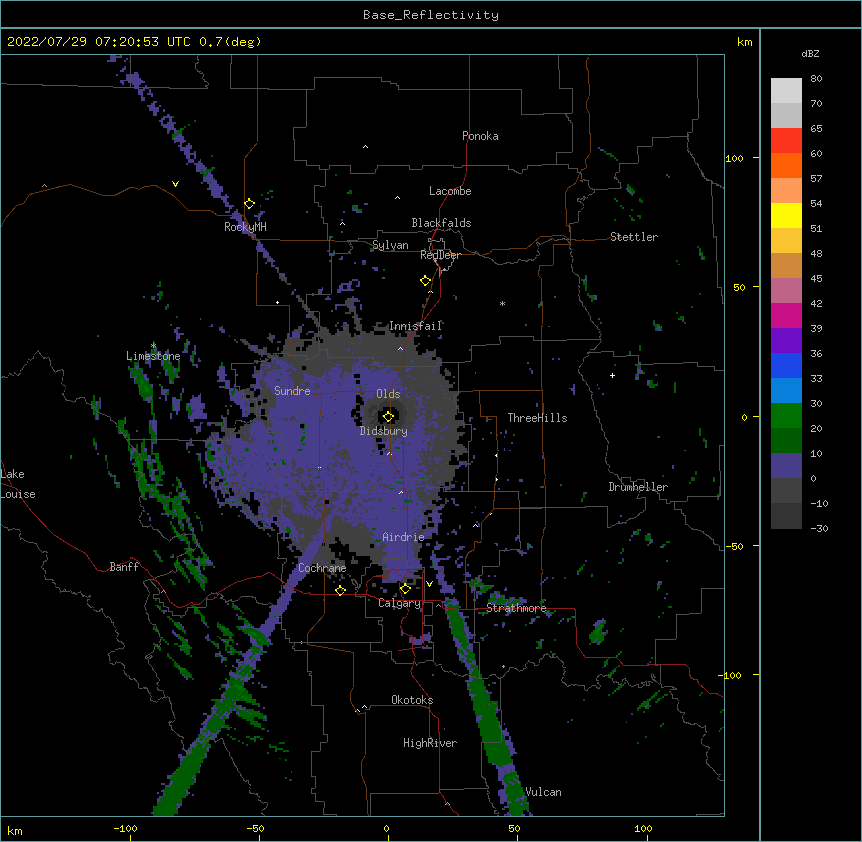Select the magenta 39-42 dBZ legend swatch
The width and height of the screenshot is (862, 842).
coord(786,315)
